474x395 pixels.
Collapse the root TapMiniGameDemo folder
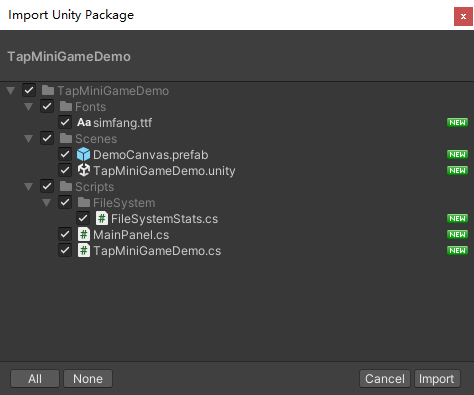[x=11, y=90]
